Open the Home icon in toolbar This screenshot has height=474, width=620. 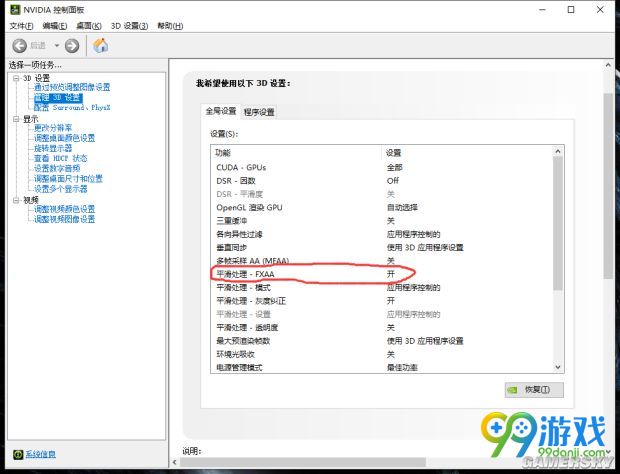coord(100,45)
